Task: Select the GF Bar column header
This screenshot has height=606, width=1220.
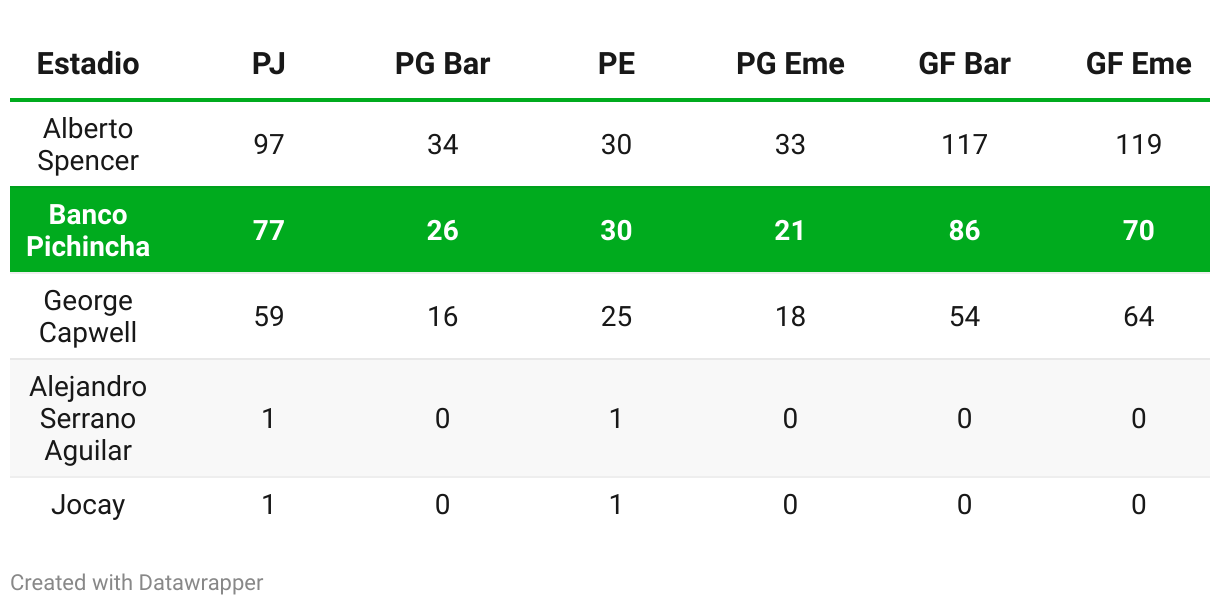Action: coord(964,64)
